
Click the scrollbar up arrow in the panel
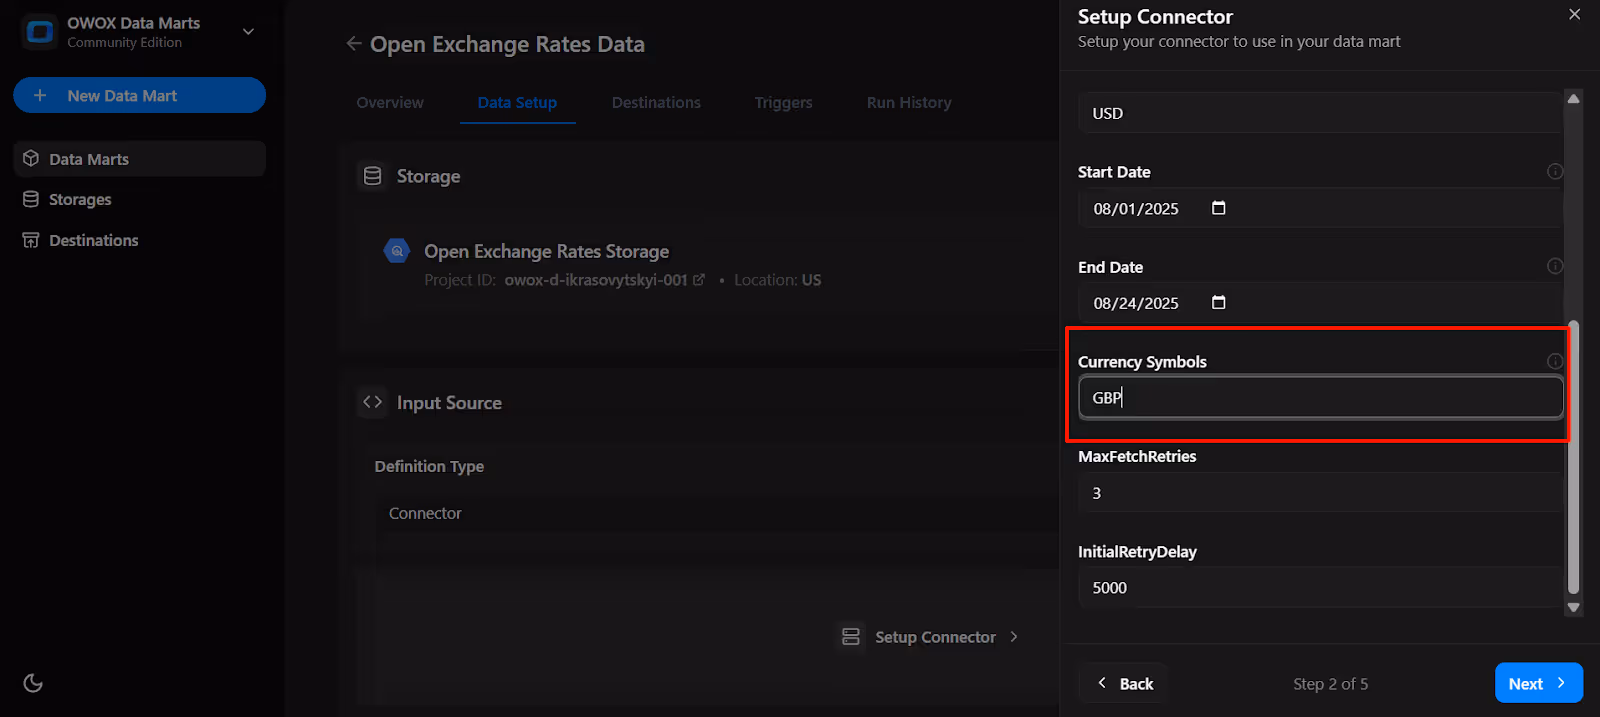point(1573,99)
